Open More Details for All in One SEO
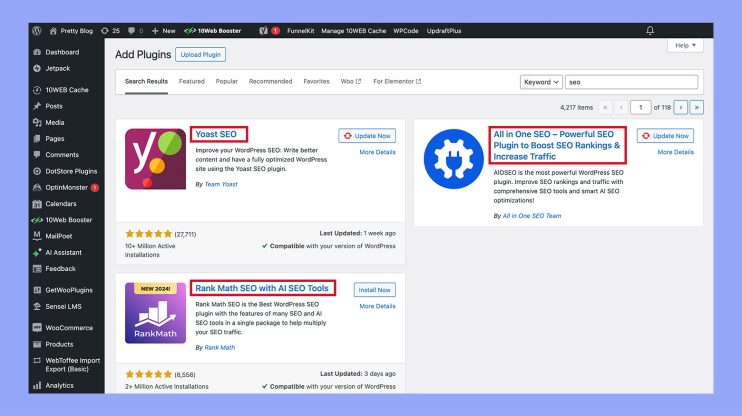Screen dimensions: 742x416 (x=675, y=152)
